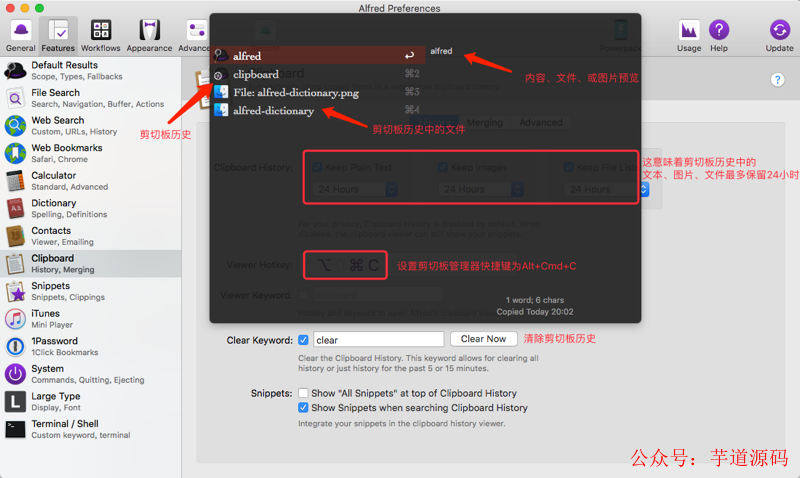The width and height of the screenshot is (800, 478).
Task: Toggle the Viewer Keyword checkbox
Action: coord(303,295)
